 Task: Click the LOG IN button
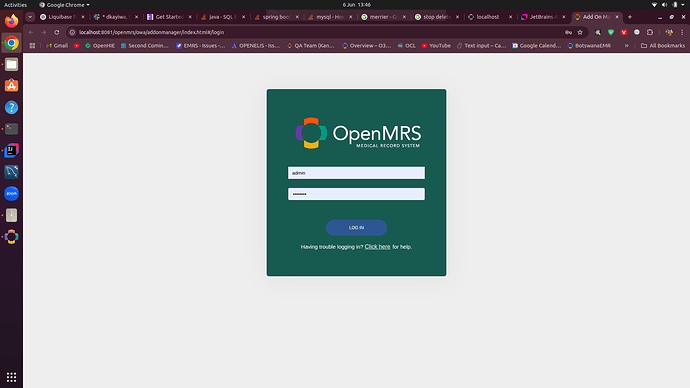pos(356,227)
